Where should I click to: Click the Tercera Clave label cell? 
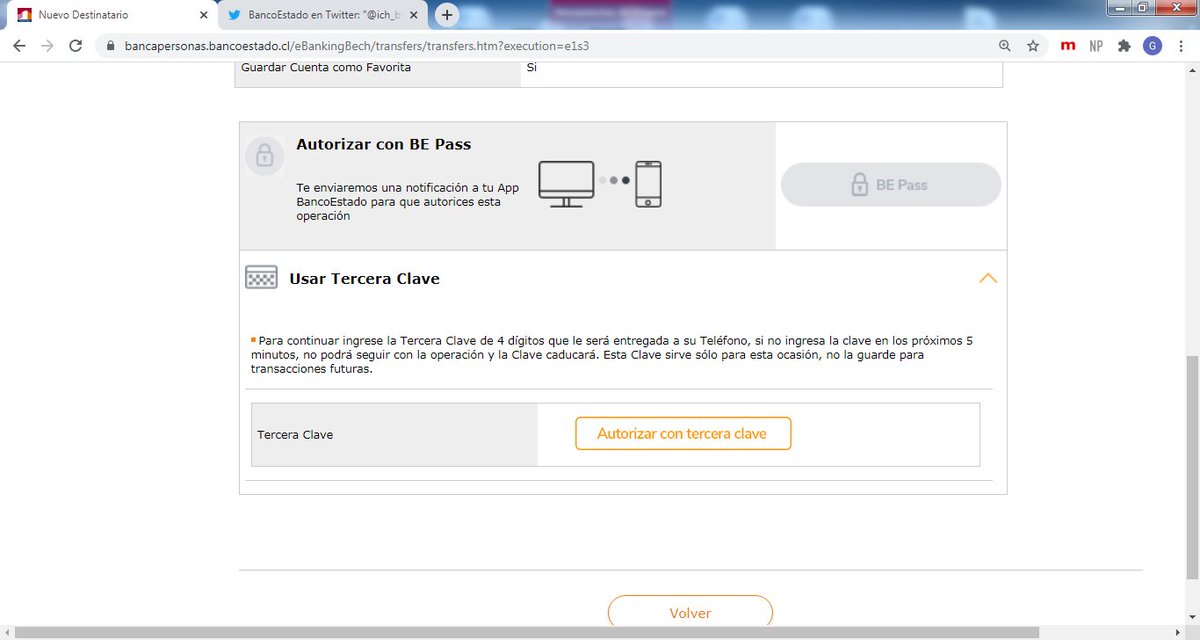tap(394, 435)
